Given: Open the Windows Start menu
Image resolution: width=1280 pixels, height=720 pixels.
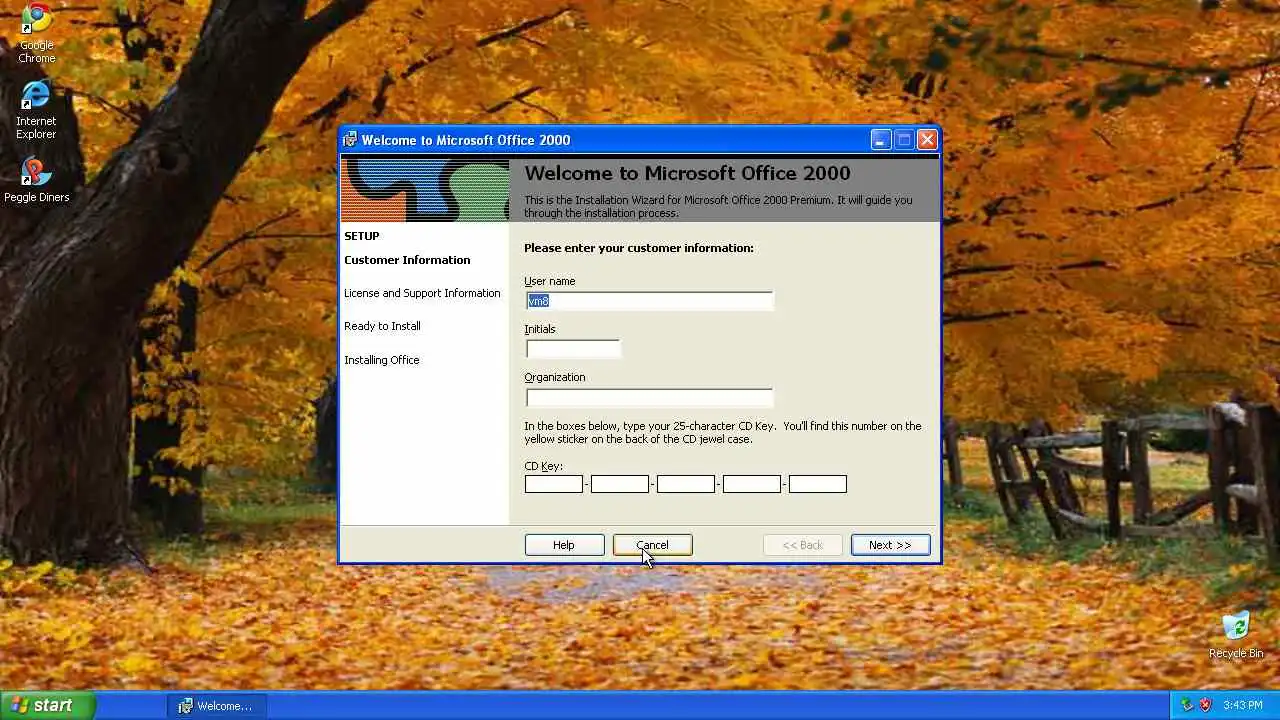Looking at the screenshot, I should pos(47,705).
